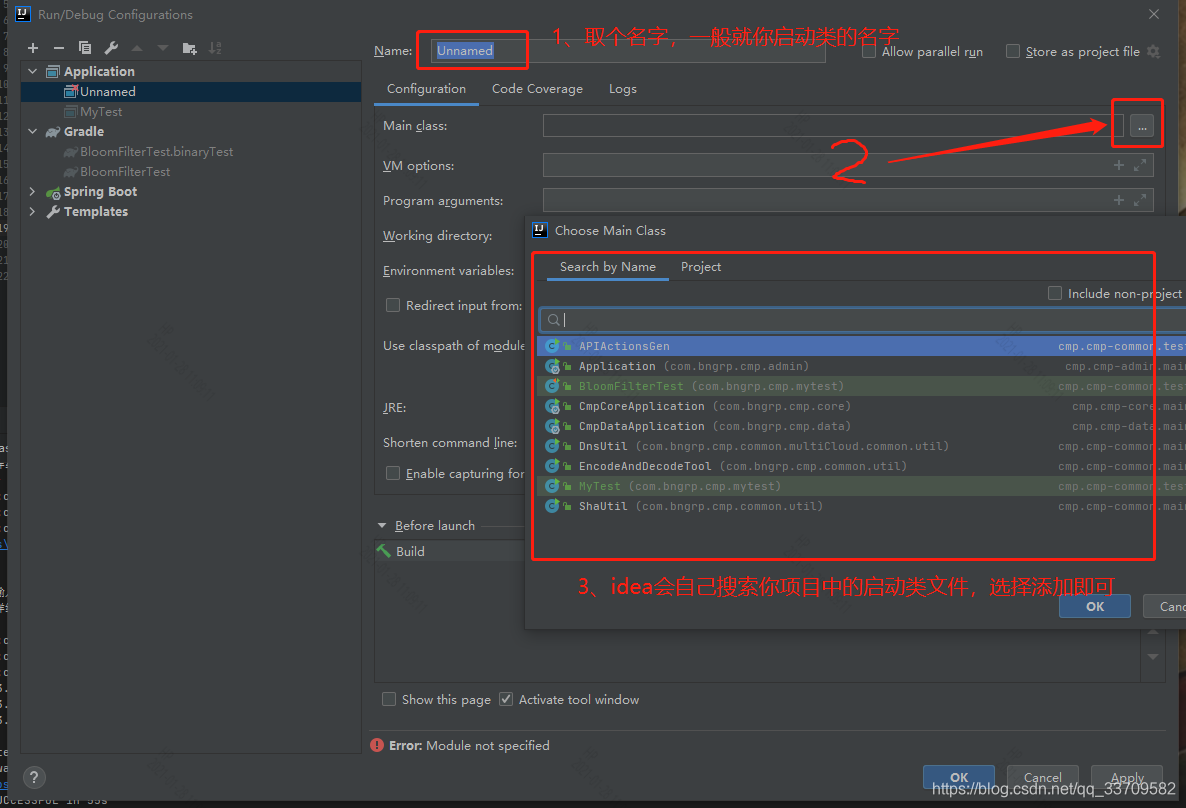Click the Main class input field
This screenshot has width=1186, height=808.
[x=833, y=126]
